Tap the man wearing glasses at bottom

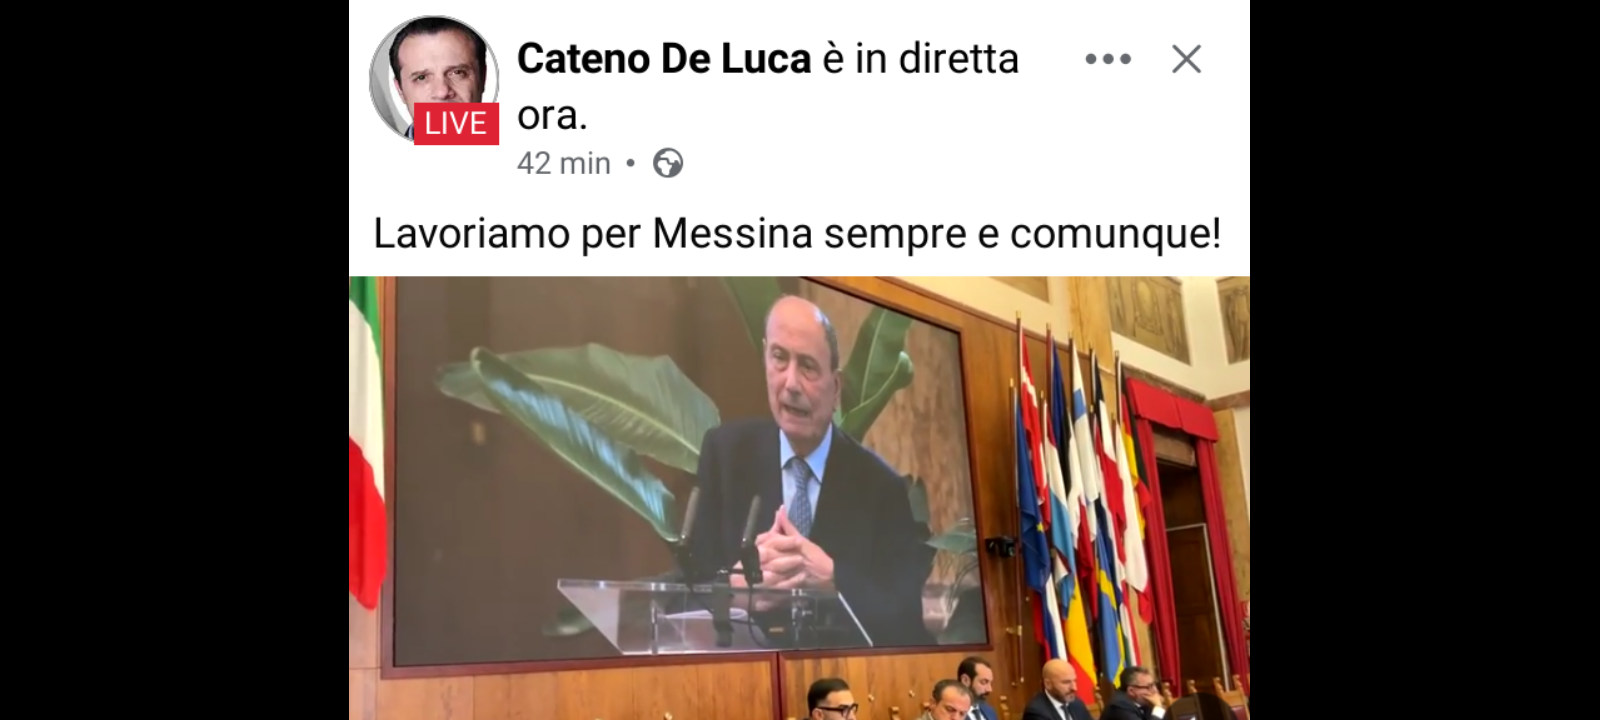pyautogui.click(x=832, y=700)
